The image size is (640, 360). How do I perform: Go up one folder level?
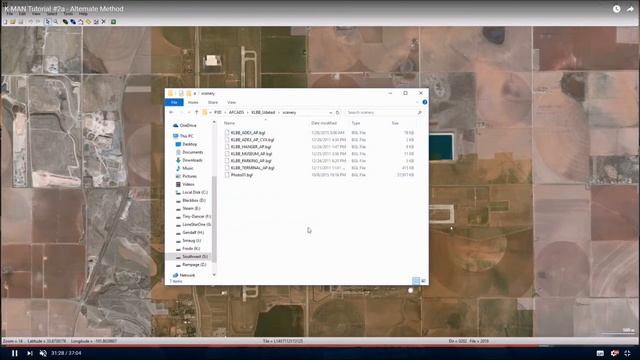[196, 112]
